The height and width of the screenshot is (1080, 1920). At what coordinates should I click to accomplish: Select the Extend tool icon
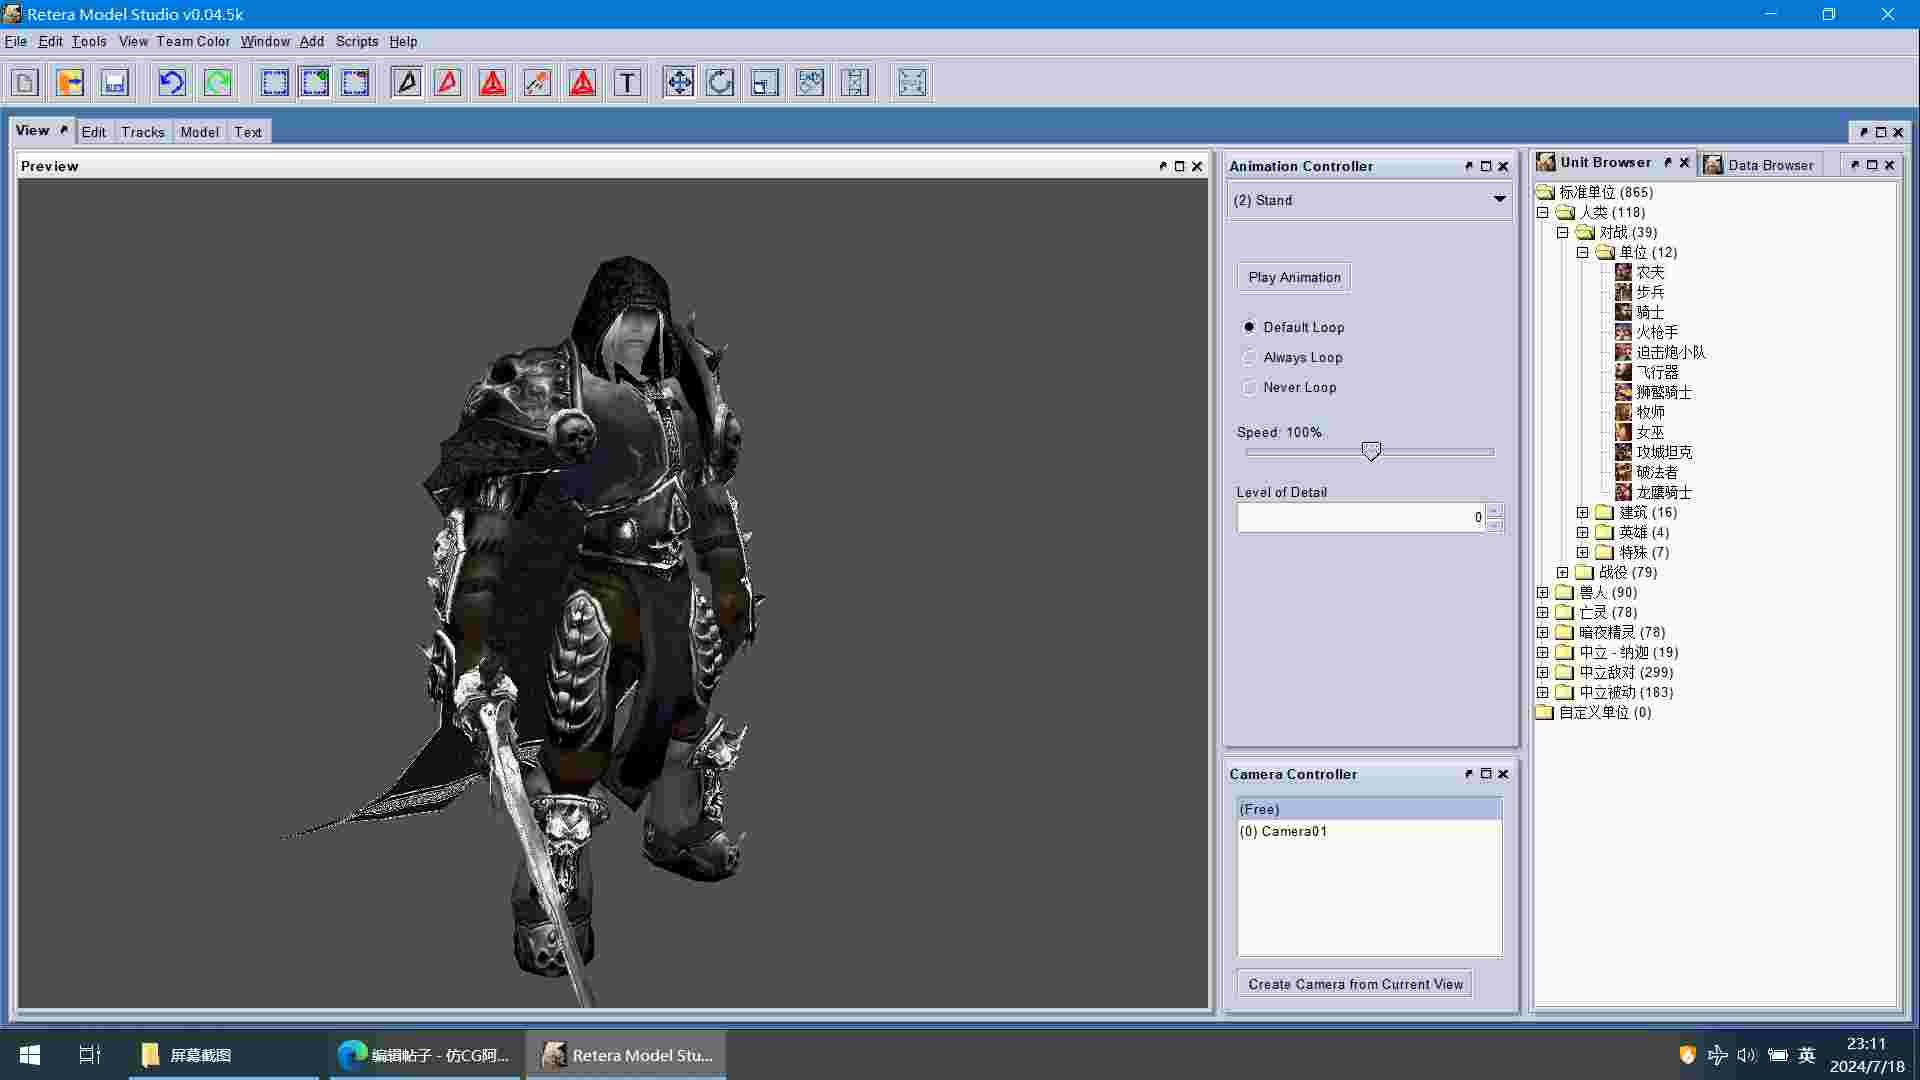(x=855, y=82)
